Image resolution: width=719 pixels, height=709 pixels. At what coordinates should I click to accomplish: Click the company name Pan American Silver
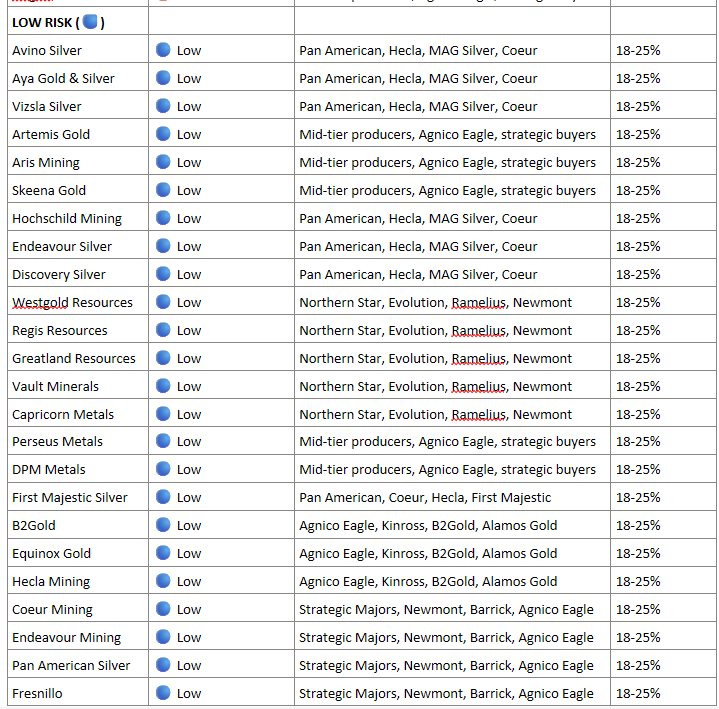point(71,665)
